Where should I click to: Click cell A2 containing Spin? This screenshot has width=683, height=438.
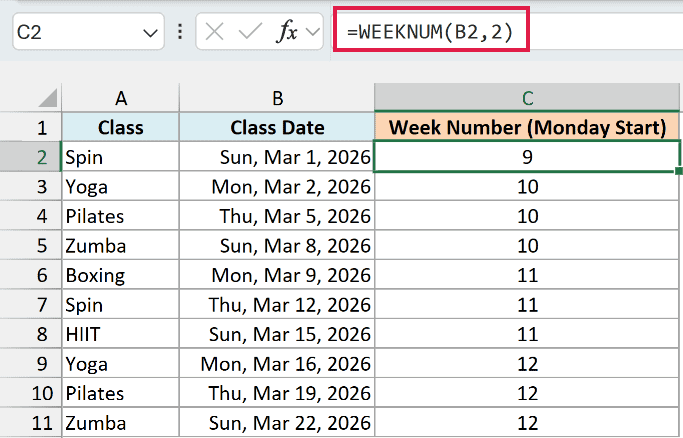coord(121,157)
